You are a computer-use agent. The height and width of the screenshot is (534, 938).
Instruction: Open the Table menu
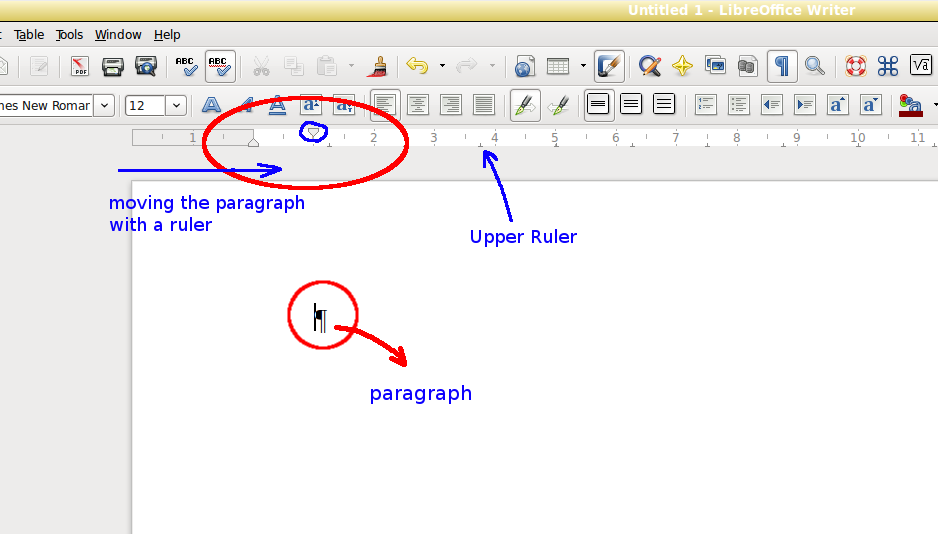click(29, 35)
